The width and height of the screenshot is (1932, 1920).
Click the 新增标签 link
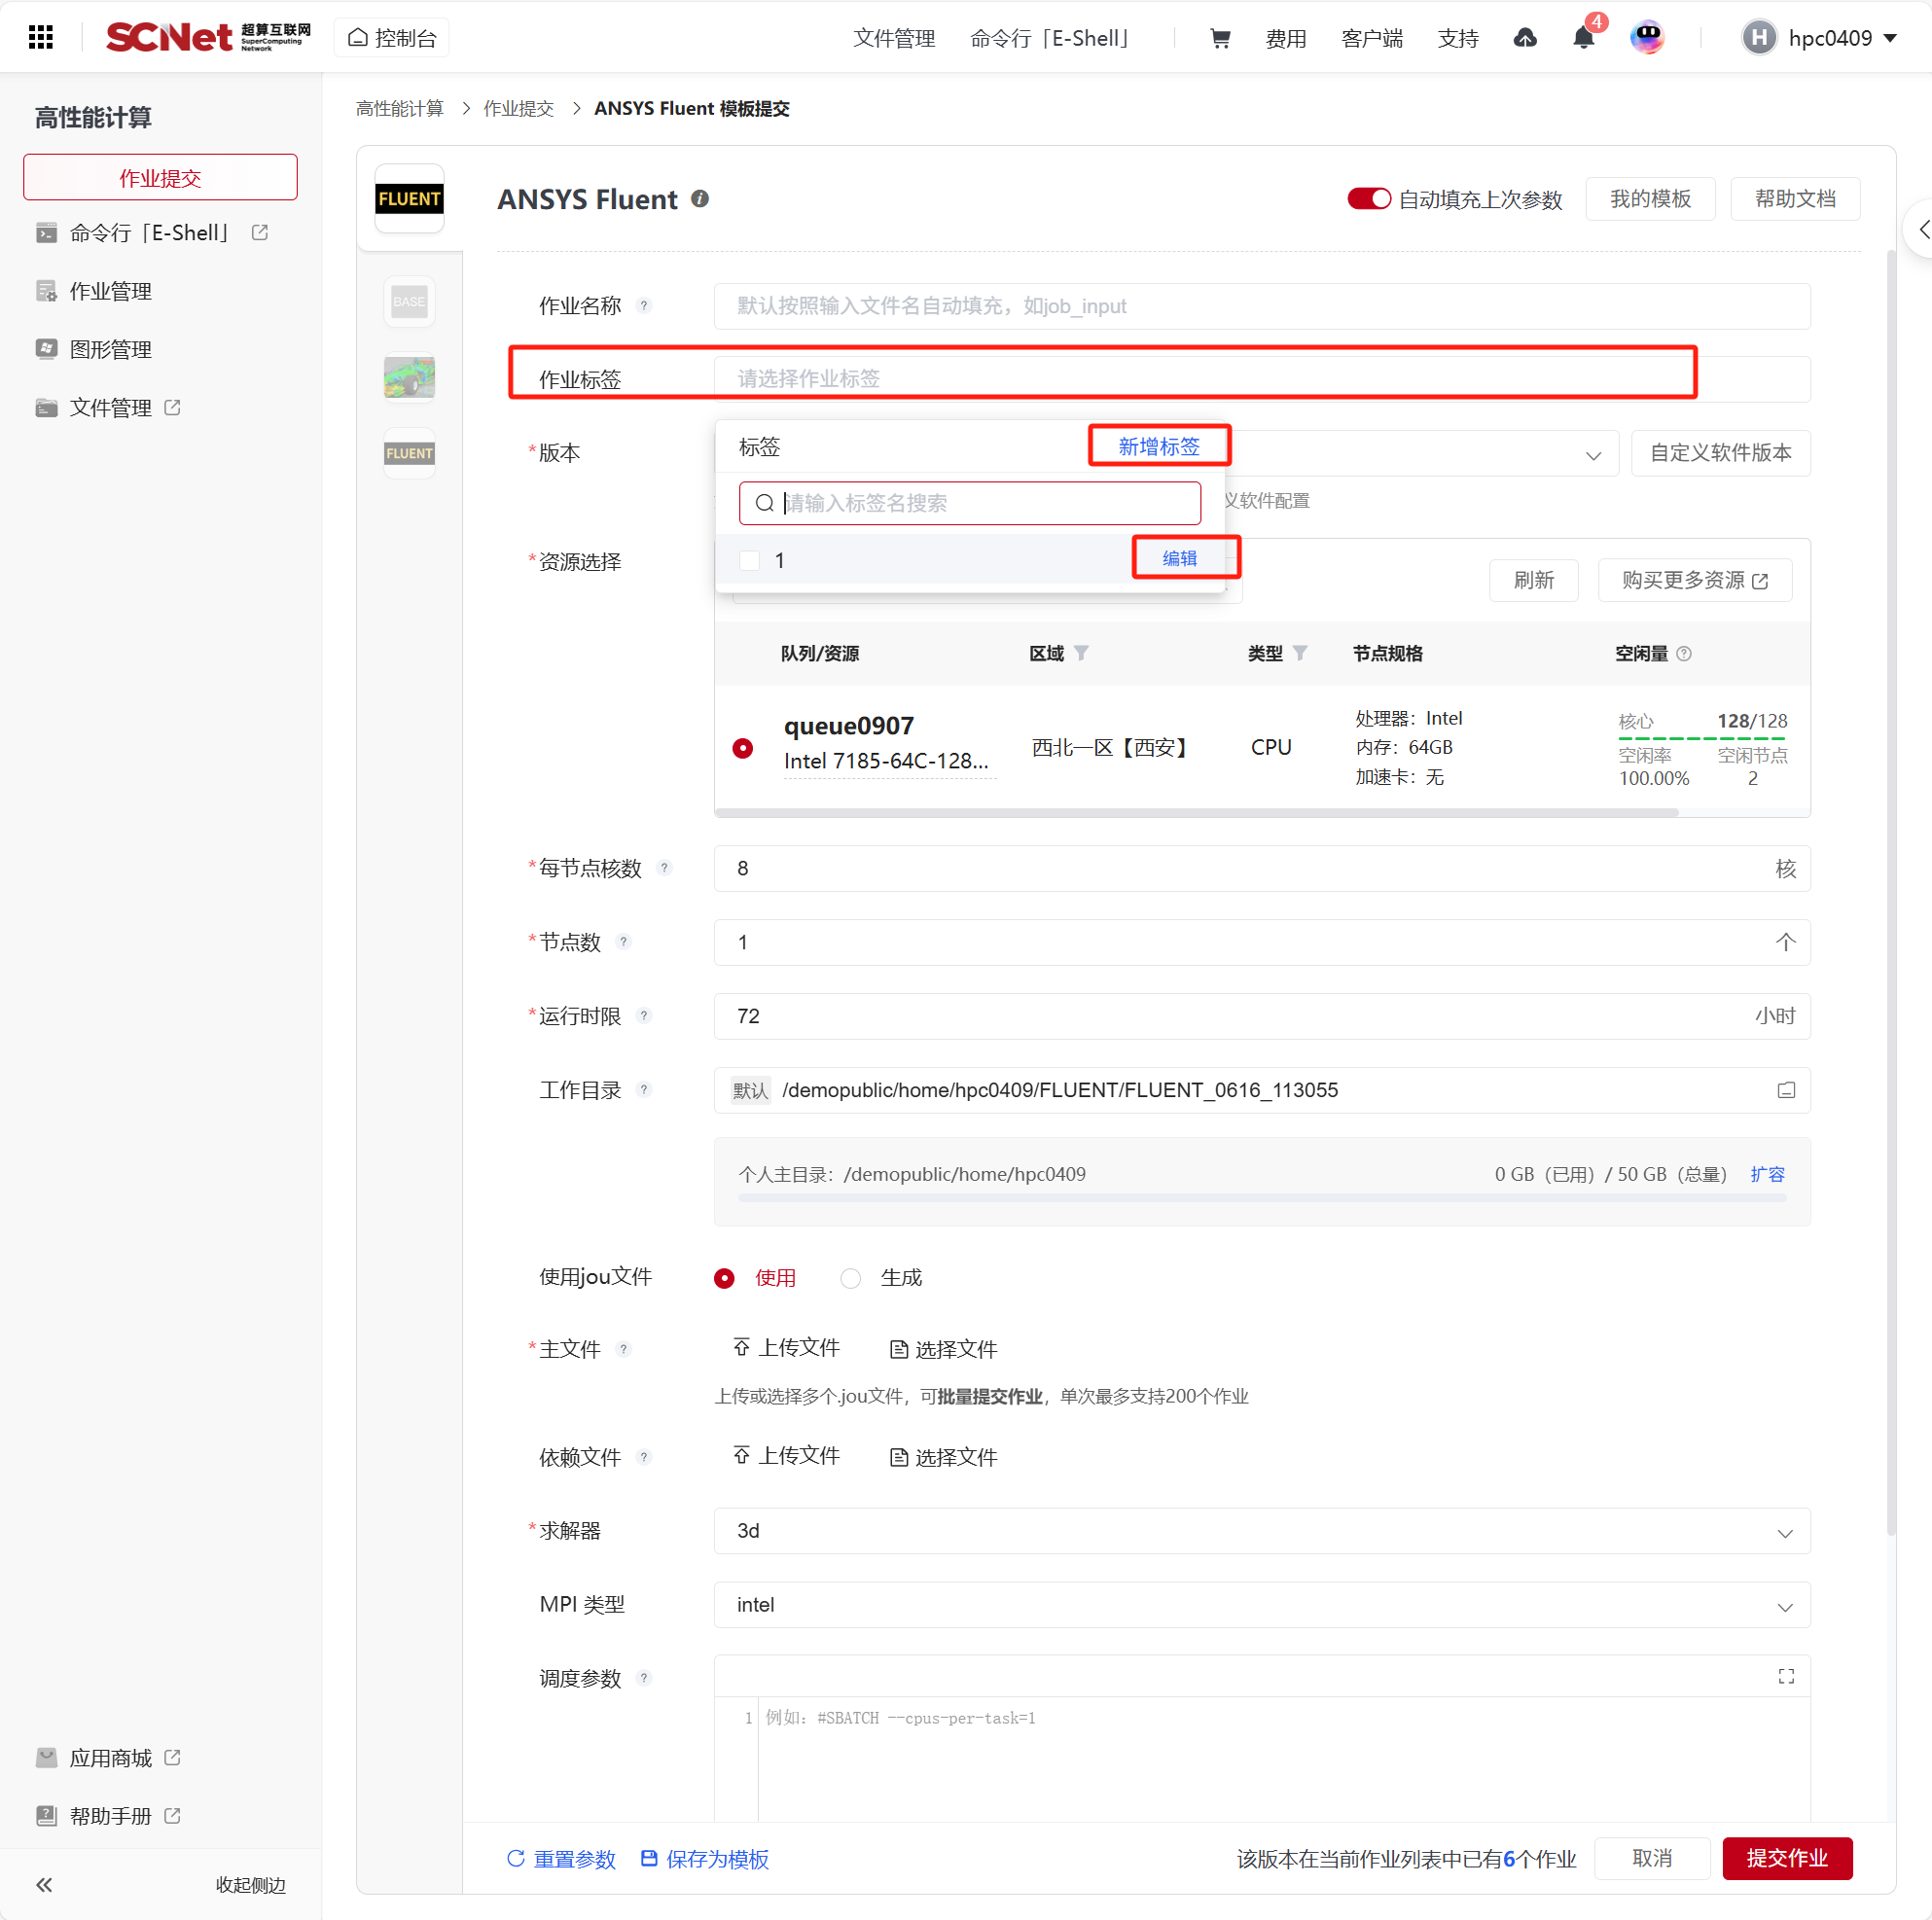click(1159, 446)
